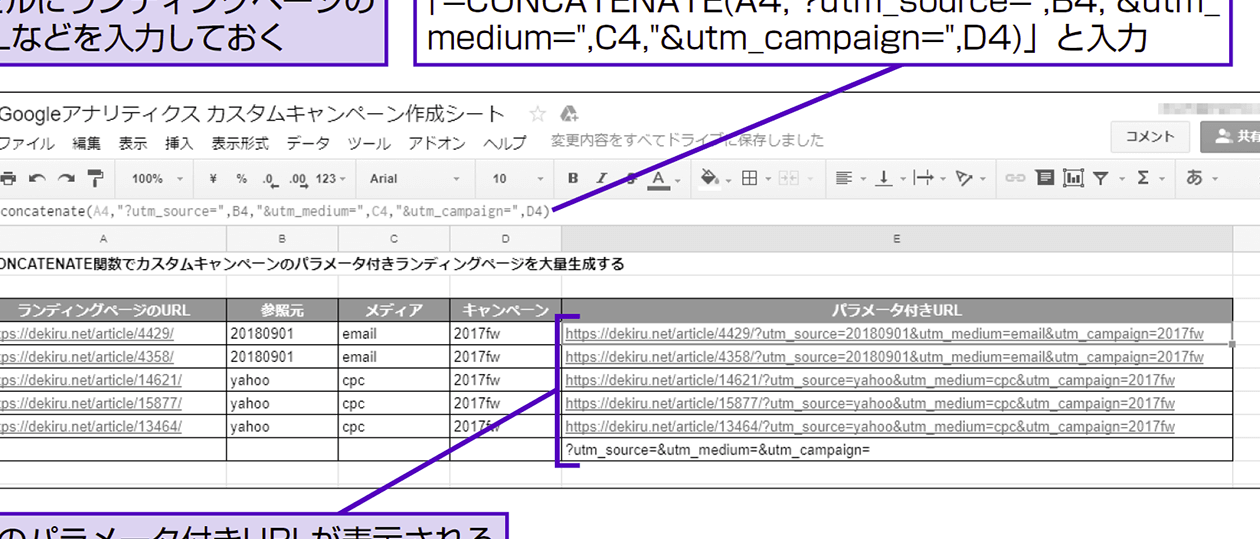Click the filter funnel icon
Screen dimensions: 1260x539
tap(1101, 179)
